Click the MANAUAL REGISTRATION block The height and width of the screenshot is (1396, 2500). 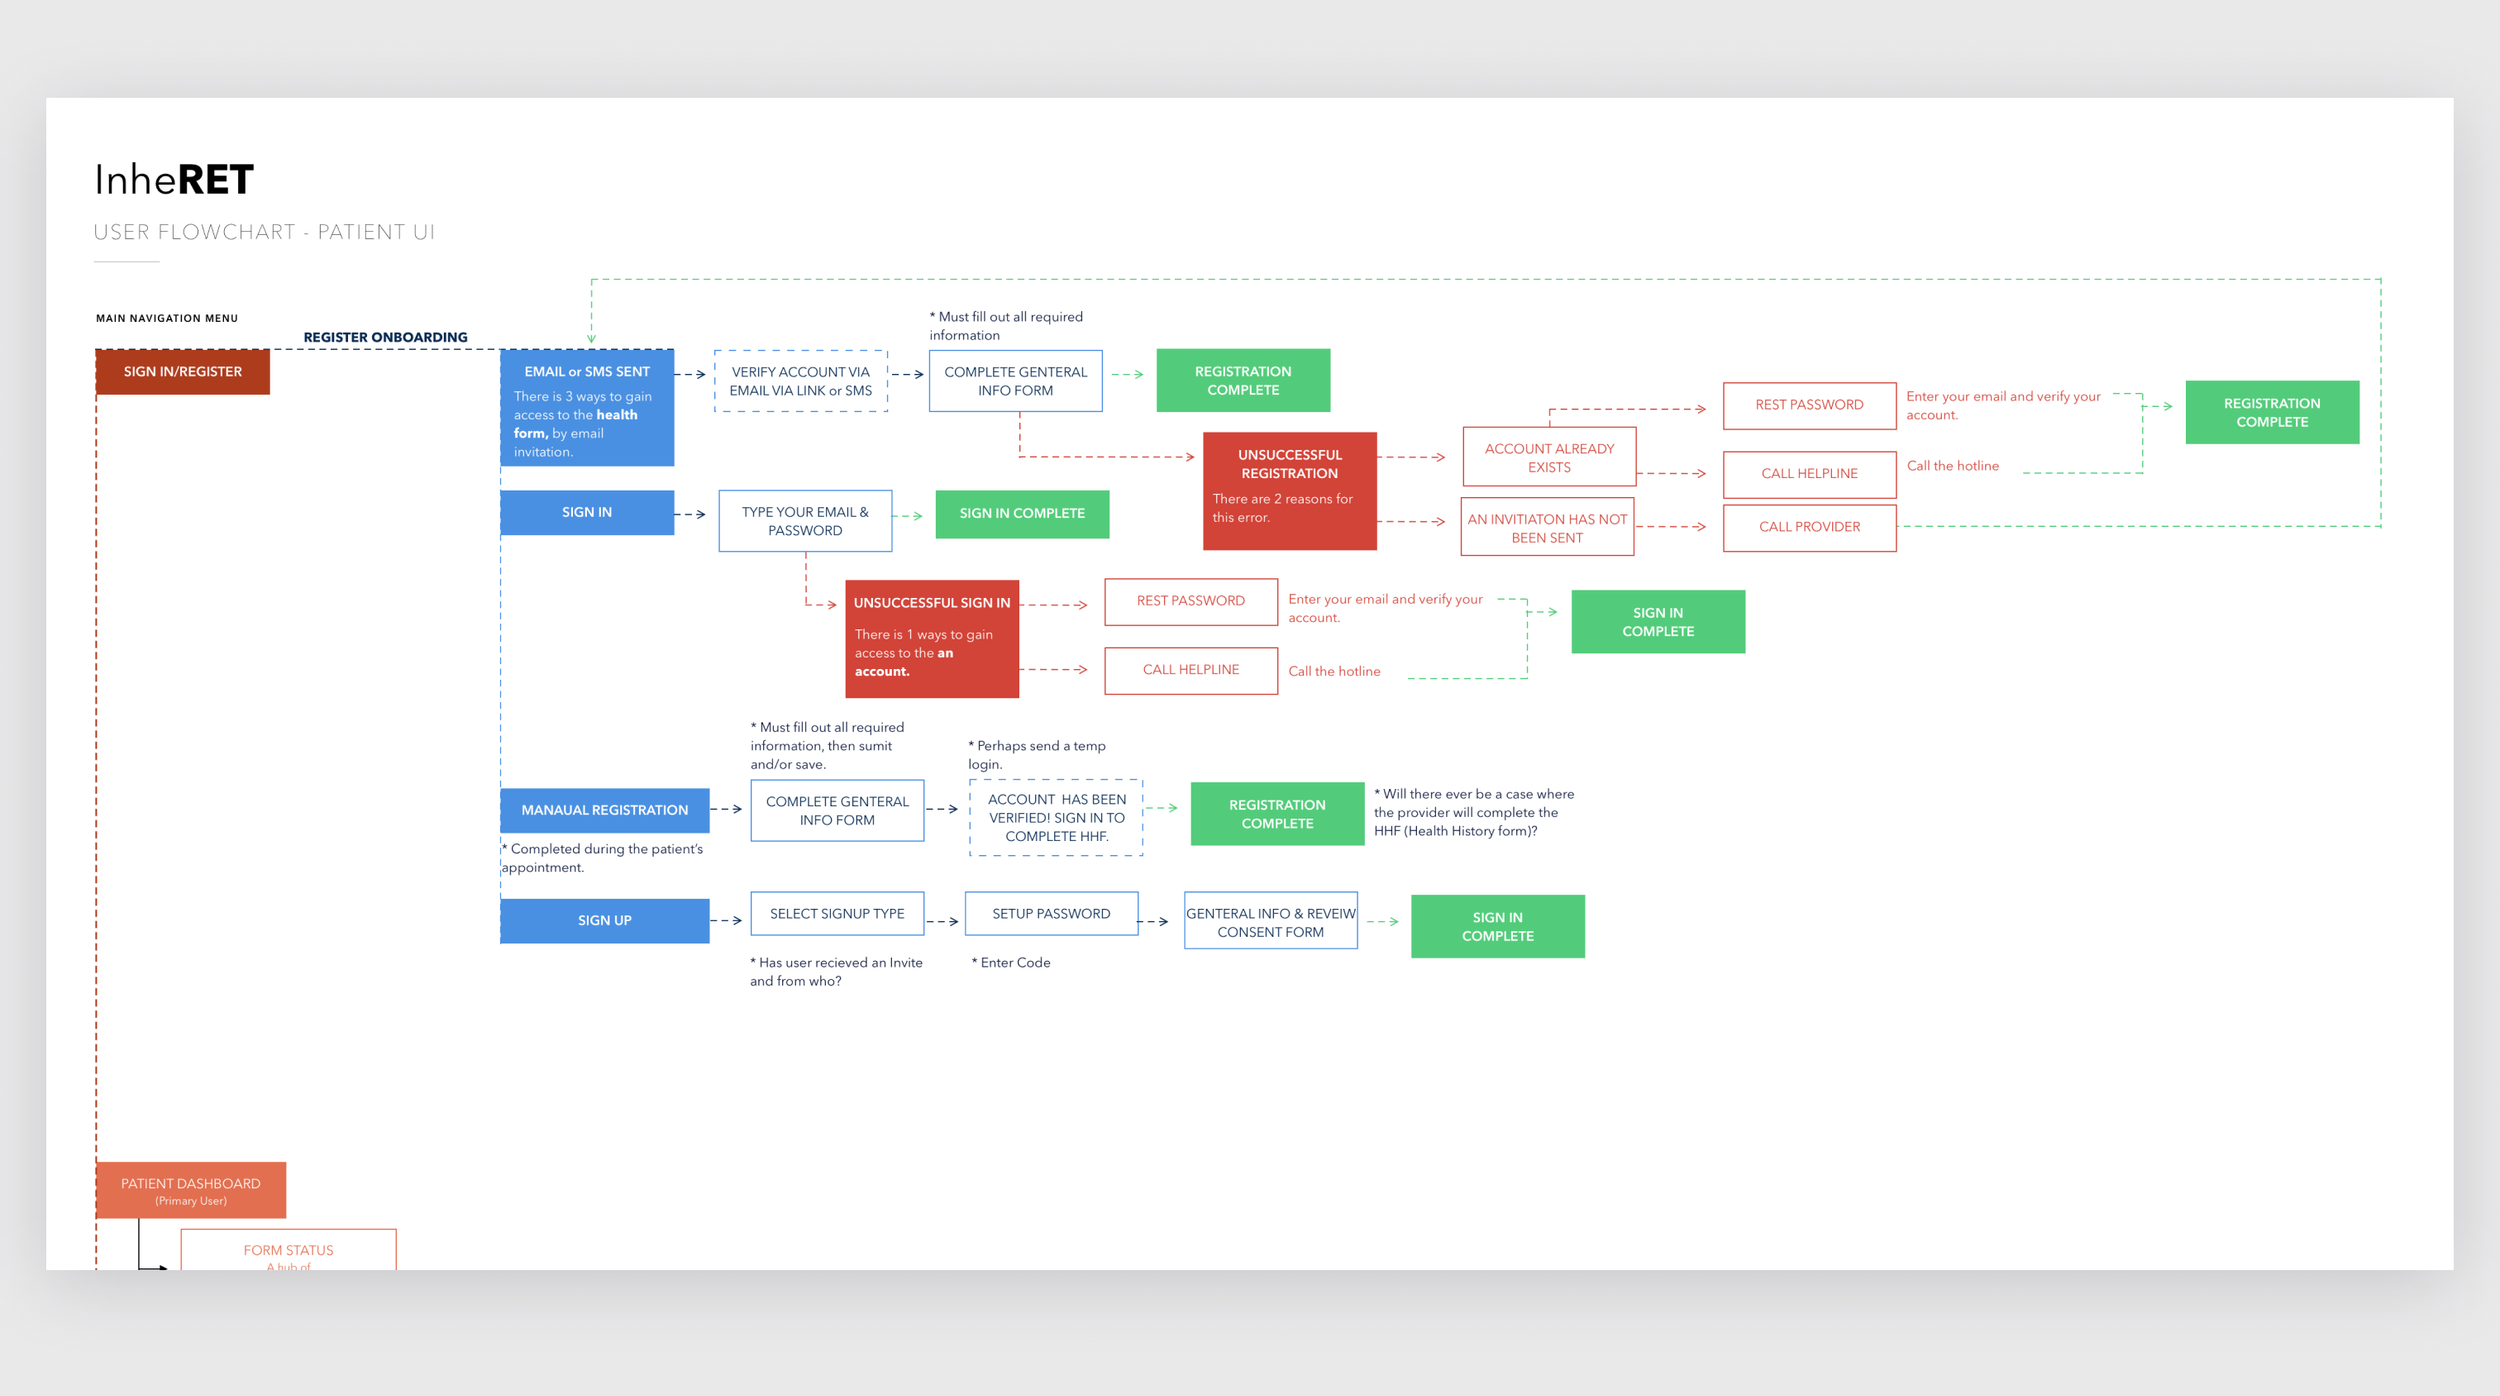pyautogui.click(x=605, y=811)
